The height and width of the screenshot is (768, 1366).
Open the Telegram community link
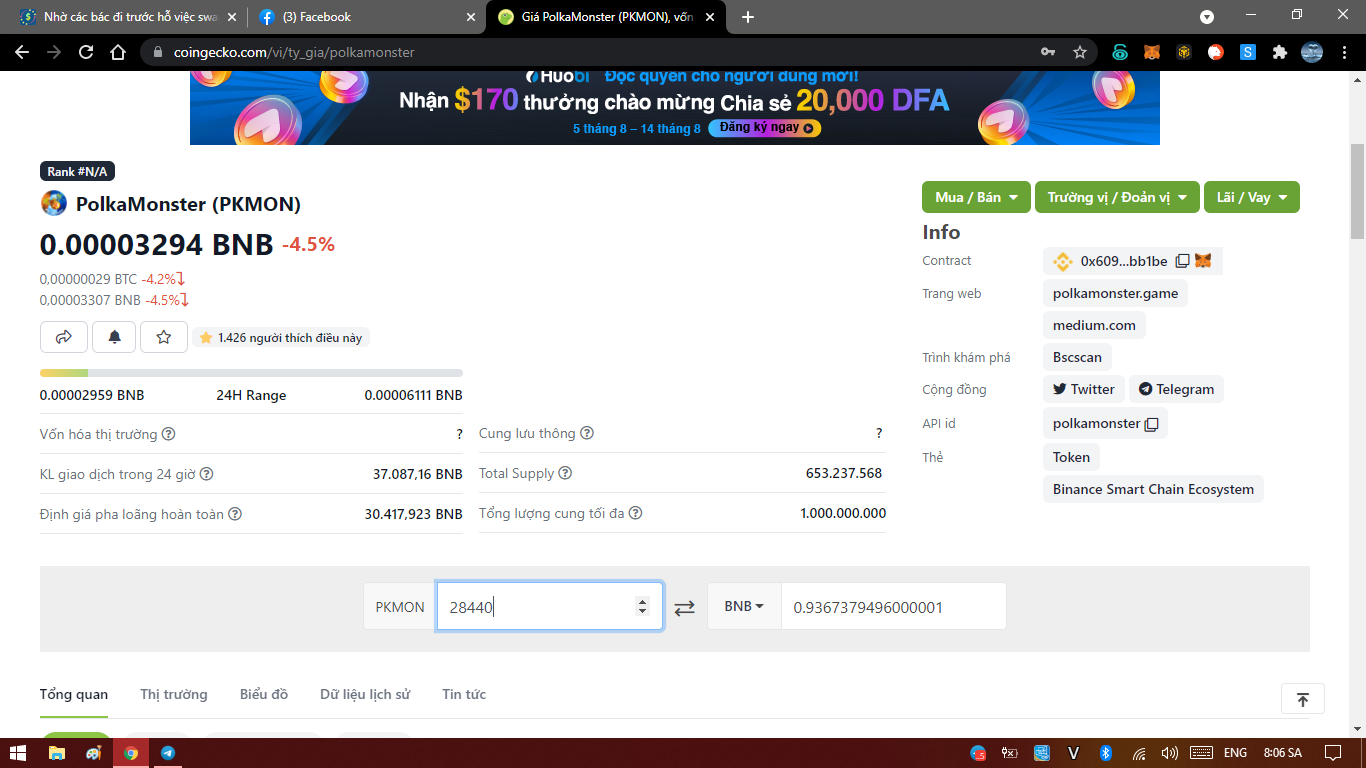pos(1176,389)
